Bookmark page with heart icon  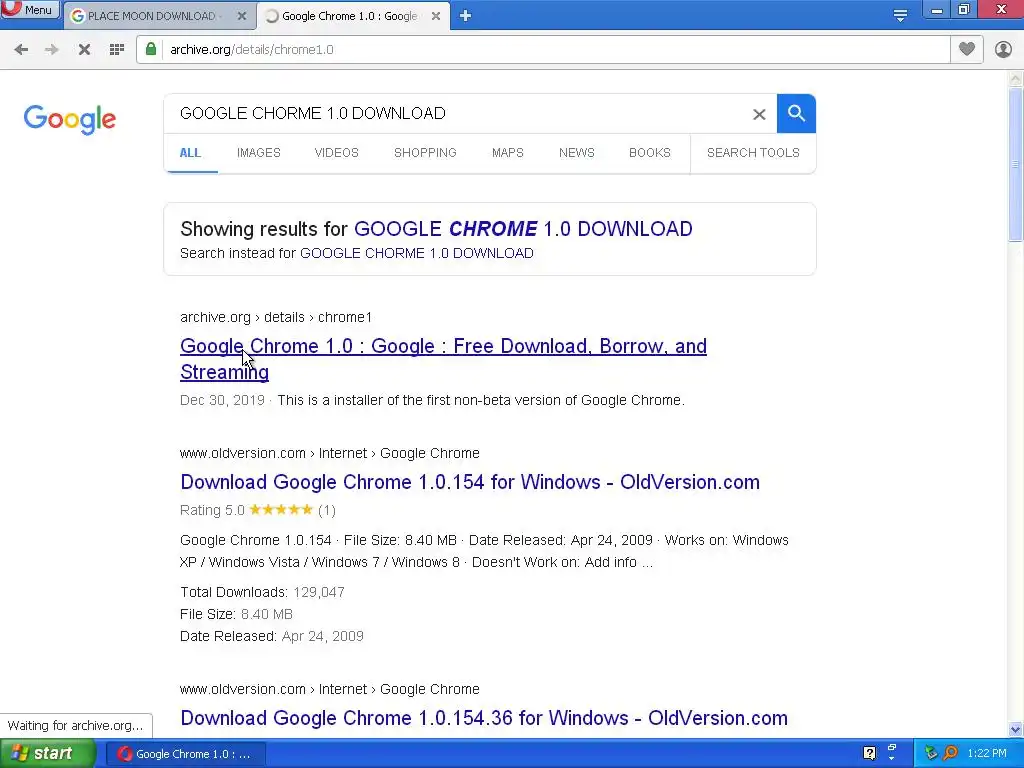tap(967, 49)
